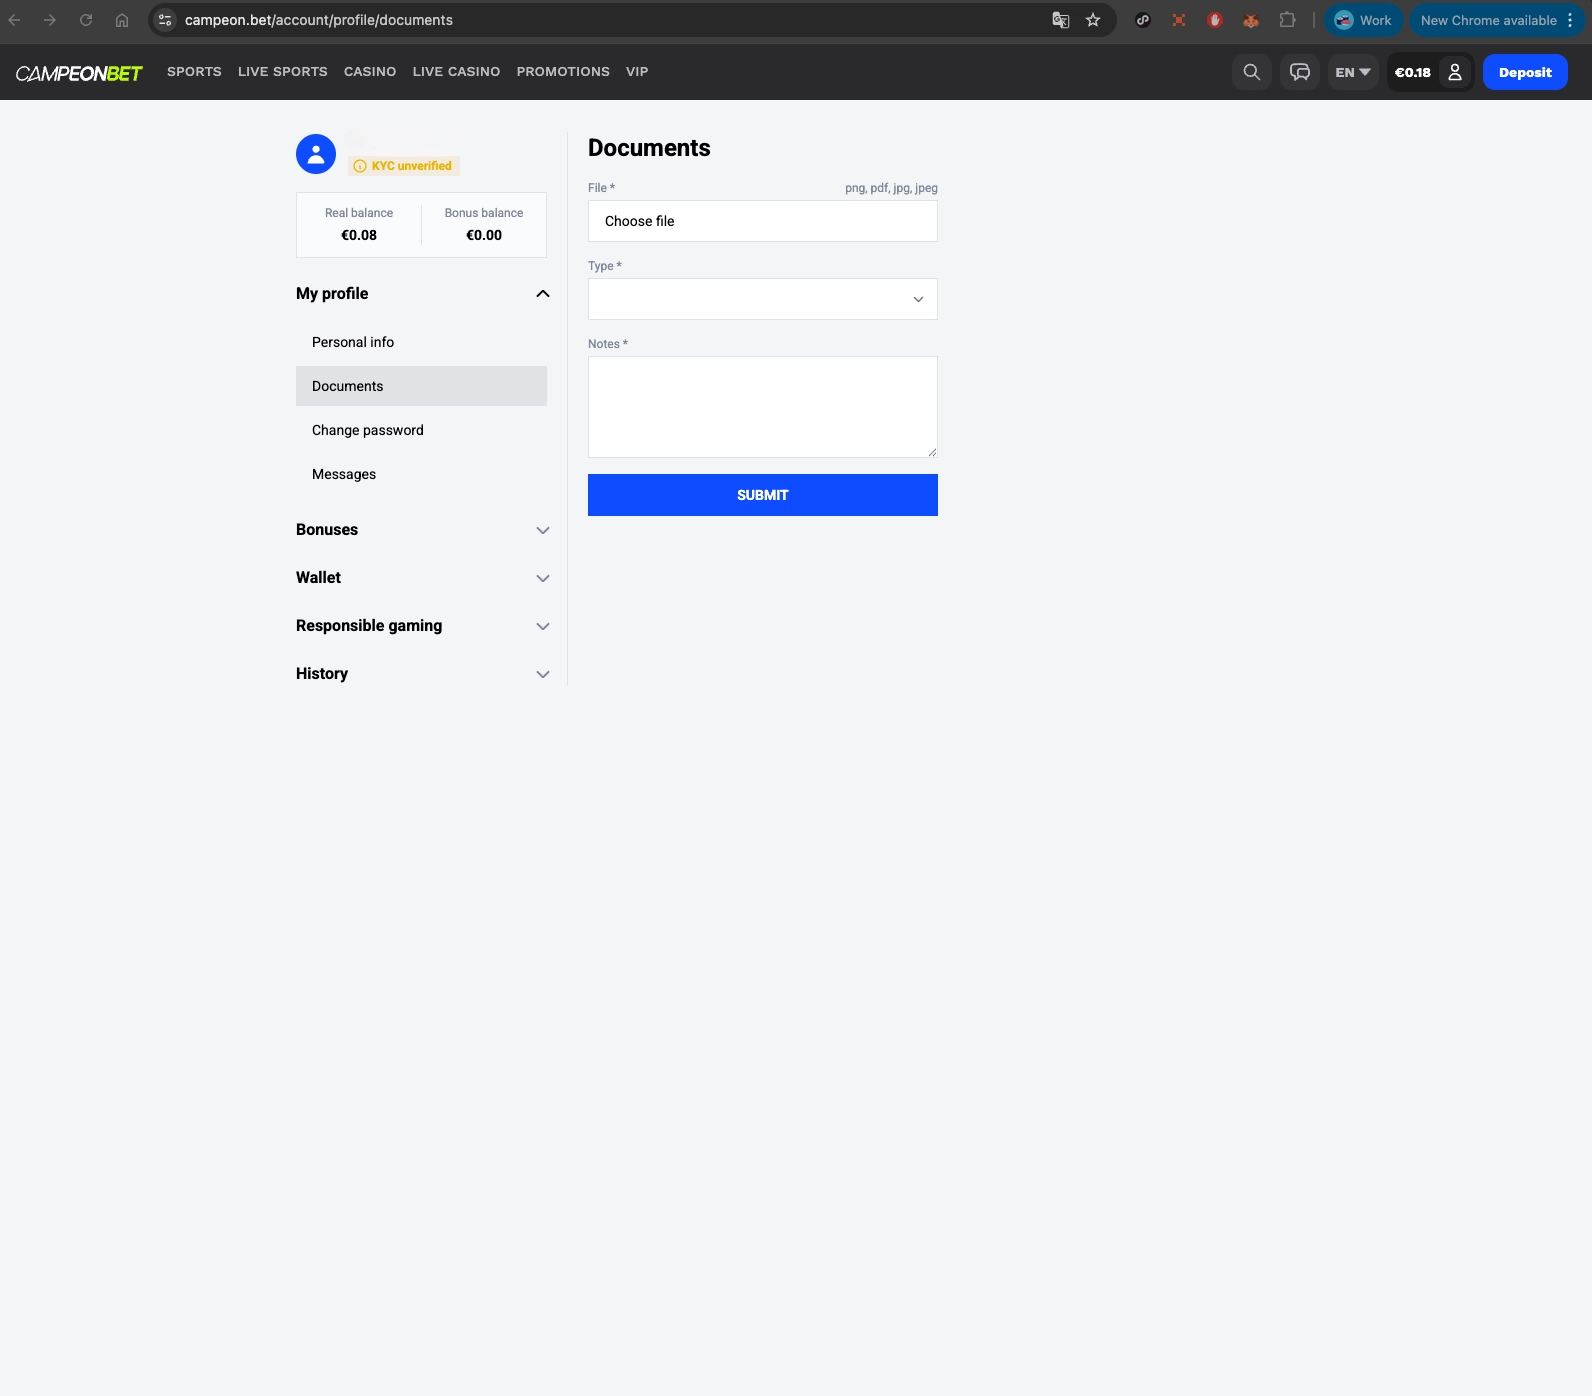Open the search magnifier icon
The height and width of the screenshot is (1396, 1592).
click(x=1251, y=72)
